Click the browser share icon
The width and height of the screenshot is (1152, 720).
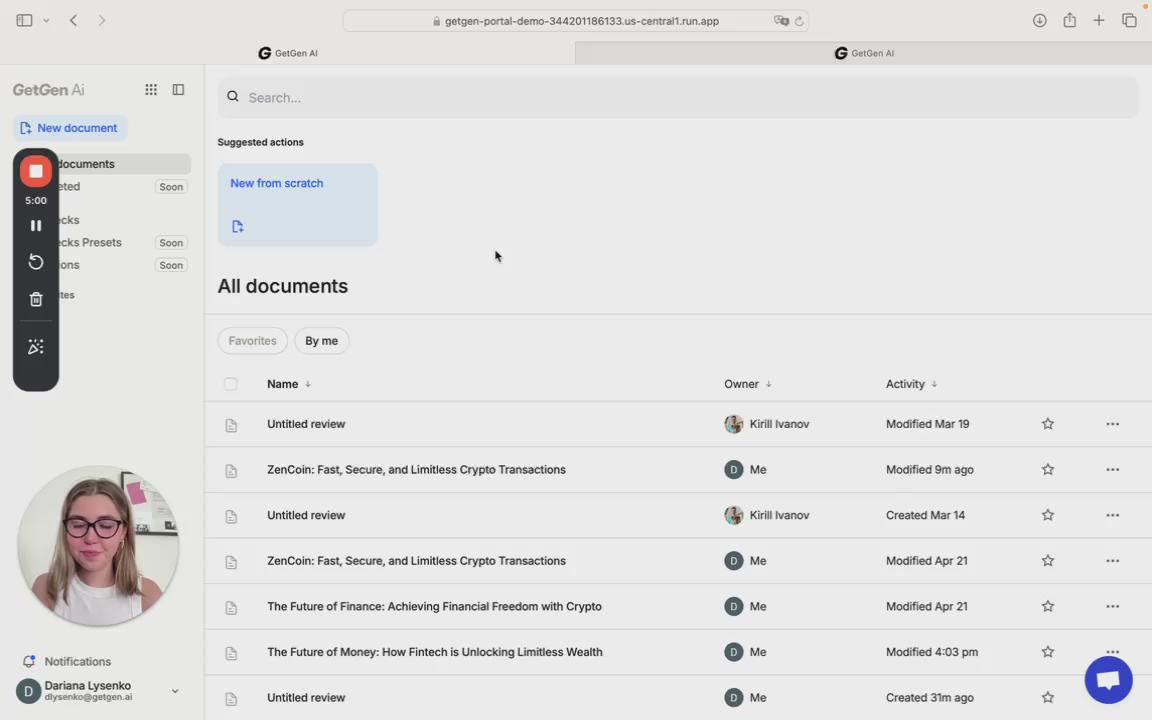(1069, 21)
